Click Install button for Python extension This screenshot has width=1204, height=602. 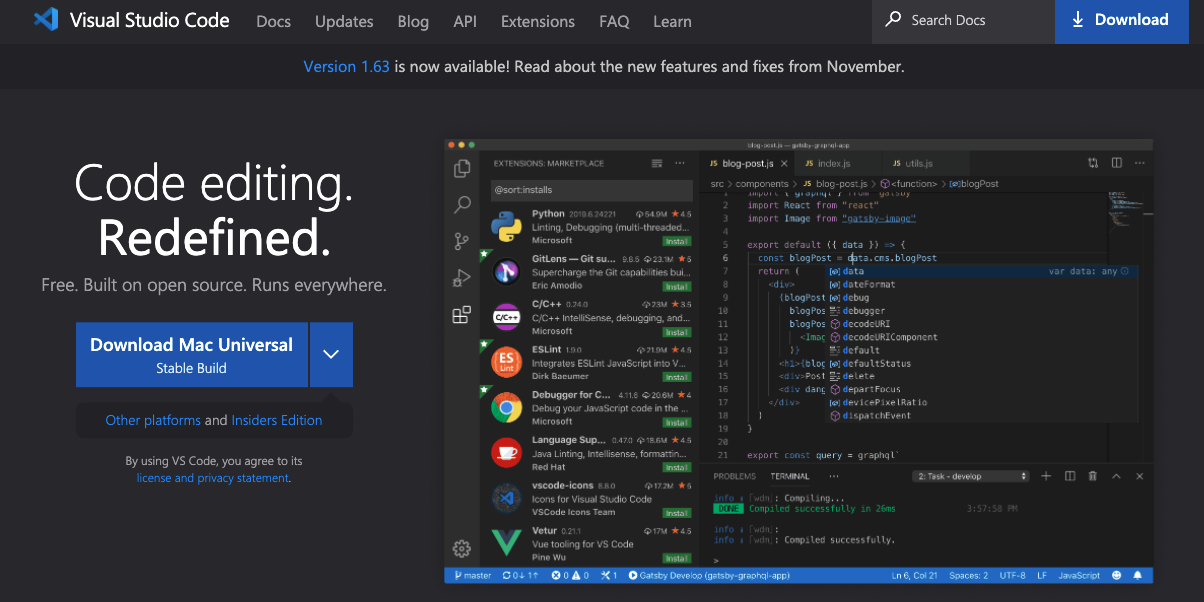[677, 241]
